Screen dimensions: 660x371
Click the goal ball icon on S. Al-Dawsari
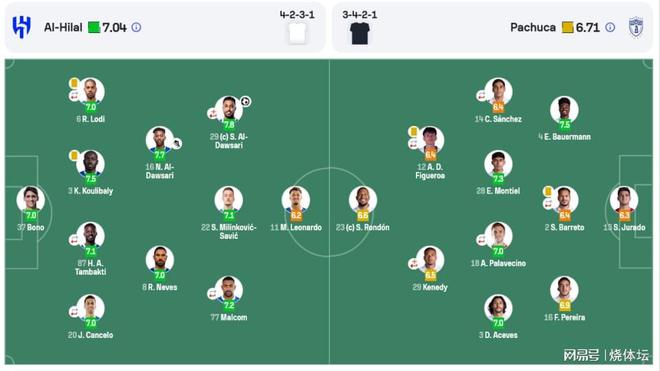[x=246, y=101]
